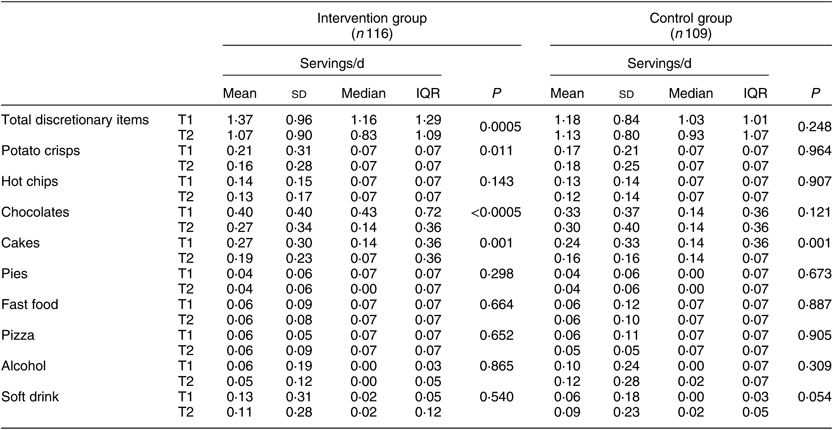Click the 1·37 mean value cell
This screenshot has width=833, height=430.
point(238,120)
